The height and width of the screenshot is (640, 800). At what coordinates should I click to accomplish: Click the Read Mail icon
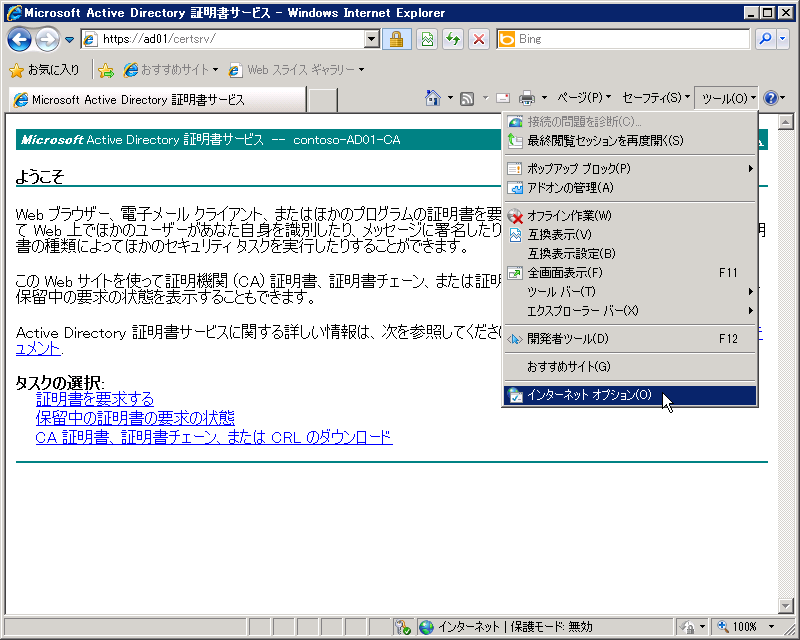(503, 97)
